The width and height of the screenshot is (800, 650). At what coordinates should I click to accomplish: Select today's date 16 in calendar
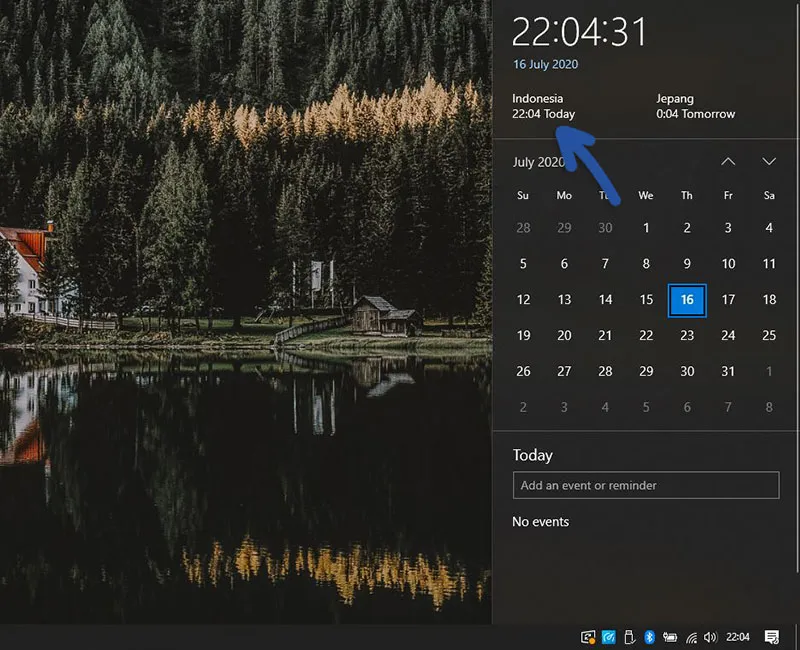pos(687,300)
